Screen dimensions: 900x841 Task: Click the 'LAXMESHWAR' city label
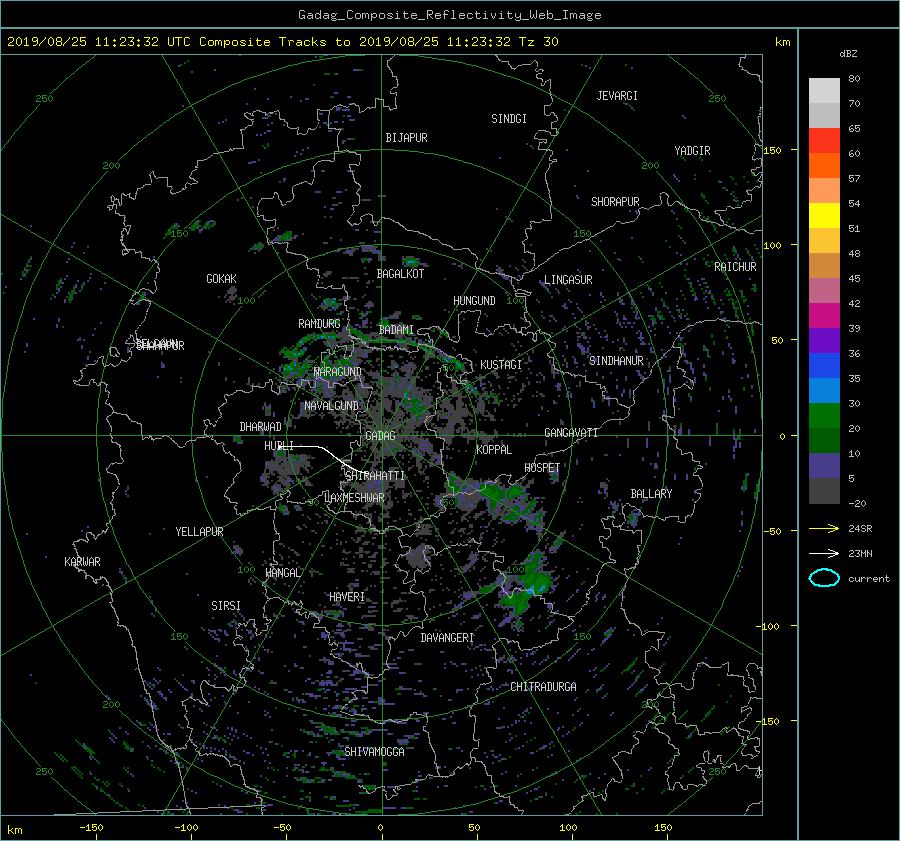[x=354, y=498]
